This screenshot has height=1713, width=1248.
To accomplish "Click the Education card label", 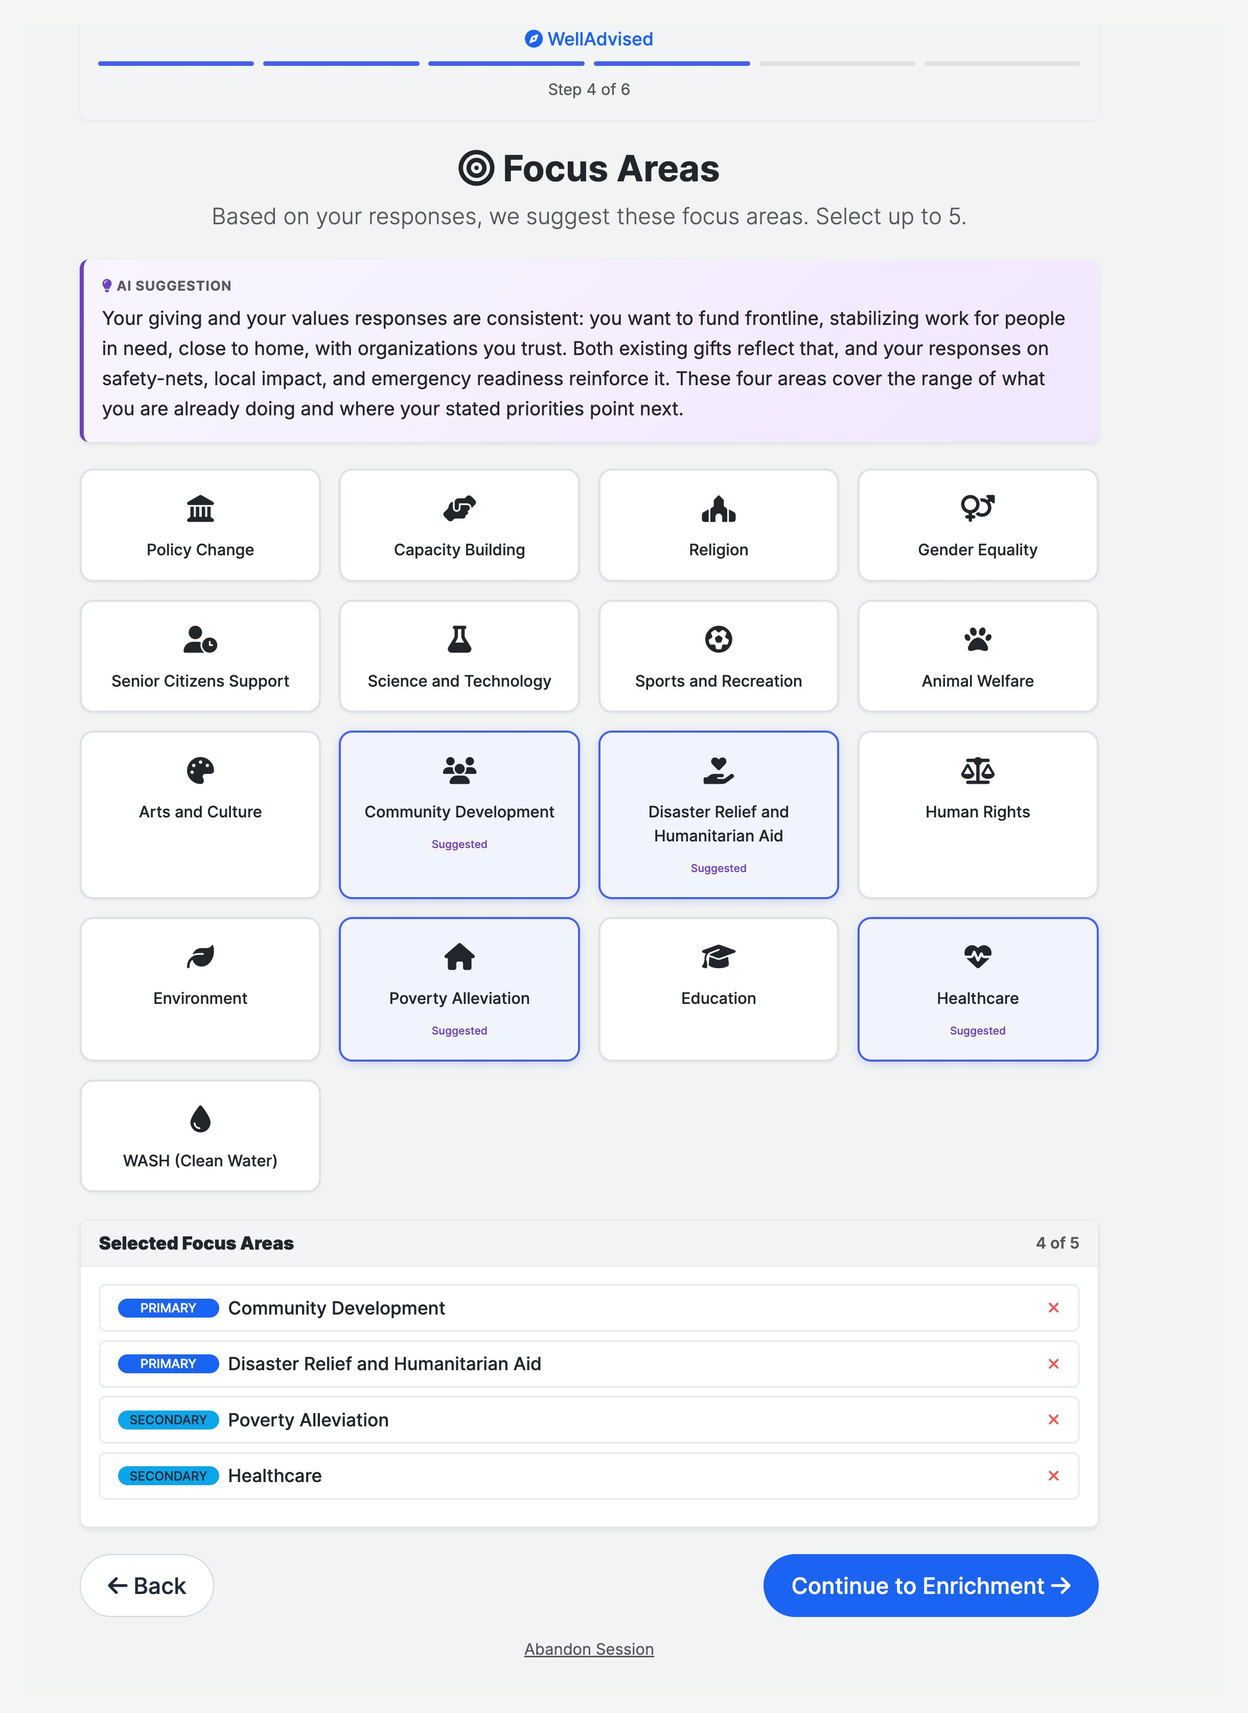I will 718,998.
